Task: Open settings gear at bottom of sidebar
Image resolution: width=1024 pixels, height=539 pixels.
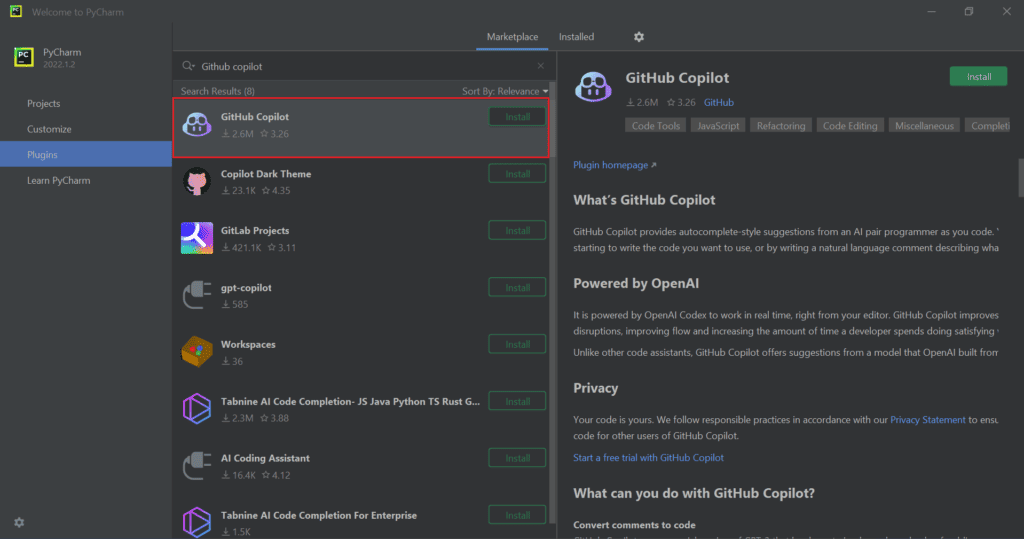Action: point(19,523)
